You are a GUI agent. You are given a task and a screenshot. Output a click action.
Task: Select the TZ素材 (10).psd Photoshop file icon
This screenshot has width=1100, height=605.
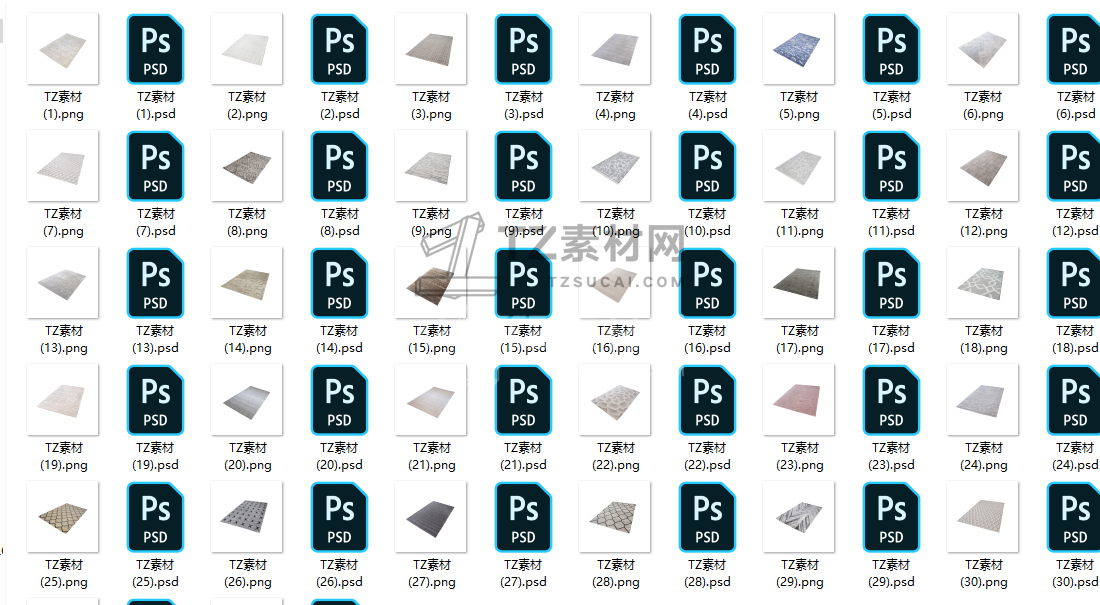[707, 166]
